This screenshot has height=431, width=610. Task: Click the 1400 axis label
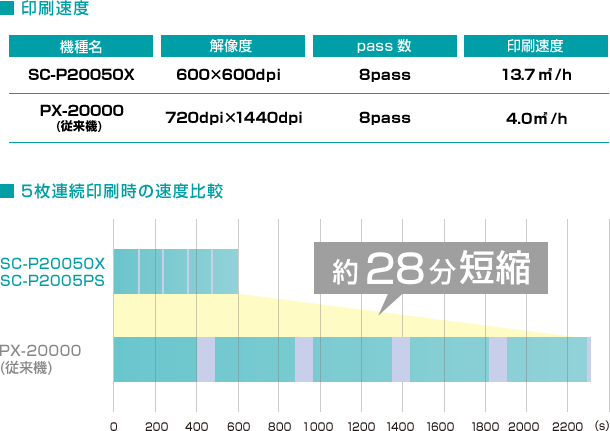pos(401,426)
